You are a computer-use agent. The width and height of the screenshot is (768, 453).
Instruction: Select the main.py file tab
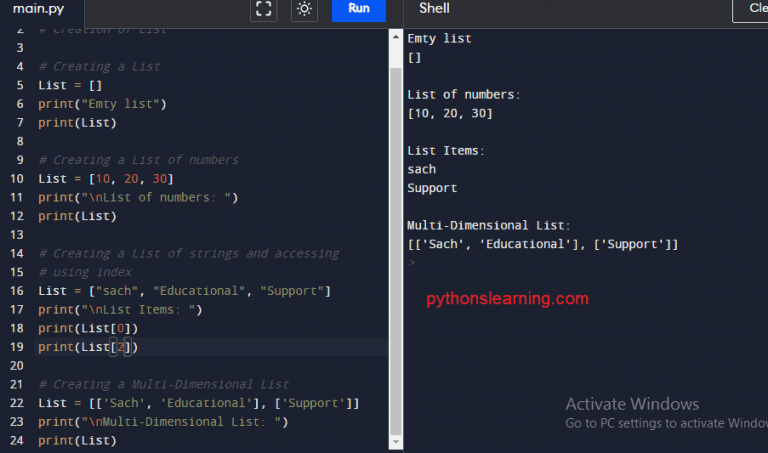tap(38, 9)
